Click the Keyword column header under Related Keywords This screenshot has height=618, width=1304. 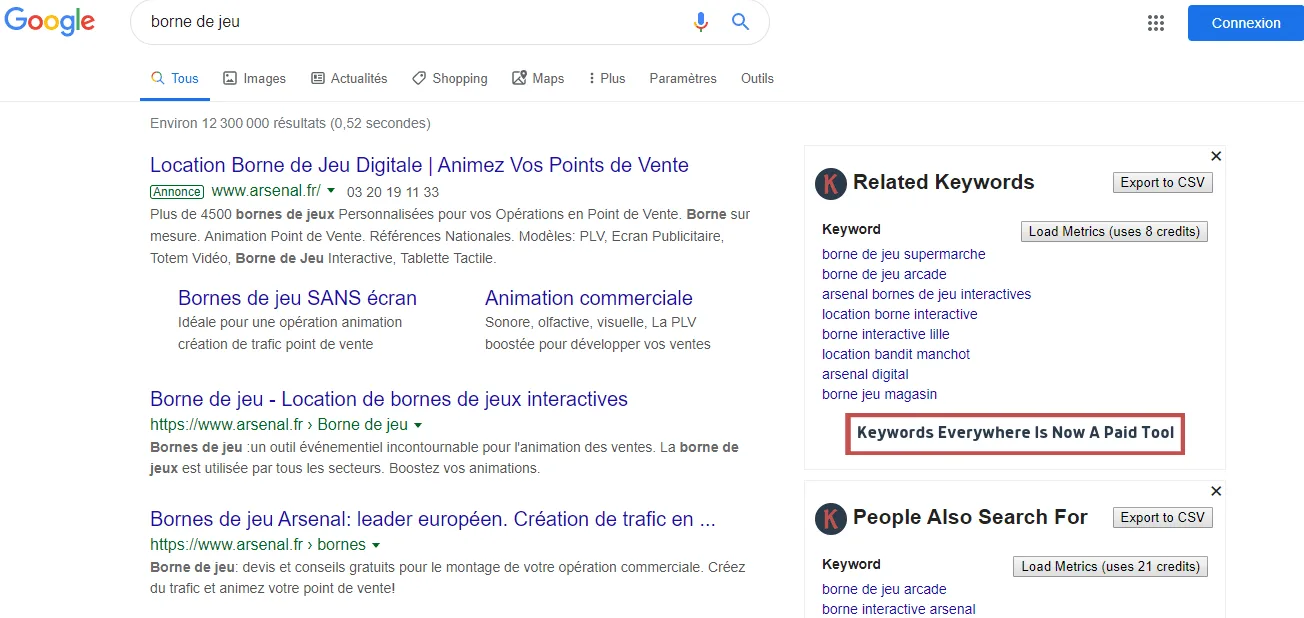tap(851, 229)
